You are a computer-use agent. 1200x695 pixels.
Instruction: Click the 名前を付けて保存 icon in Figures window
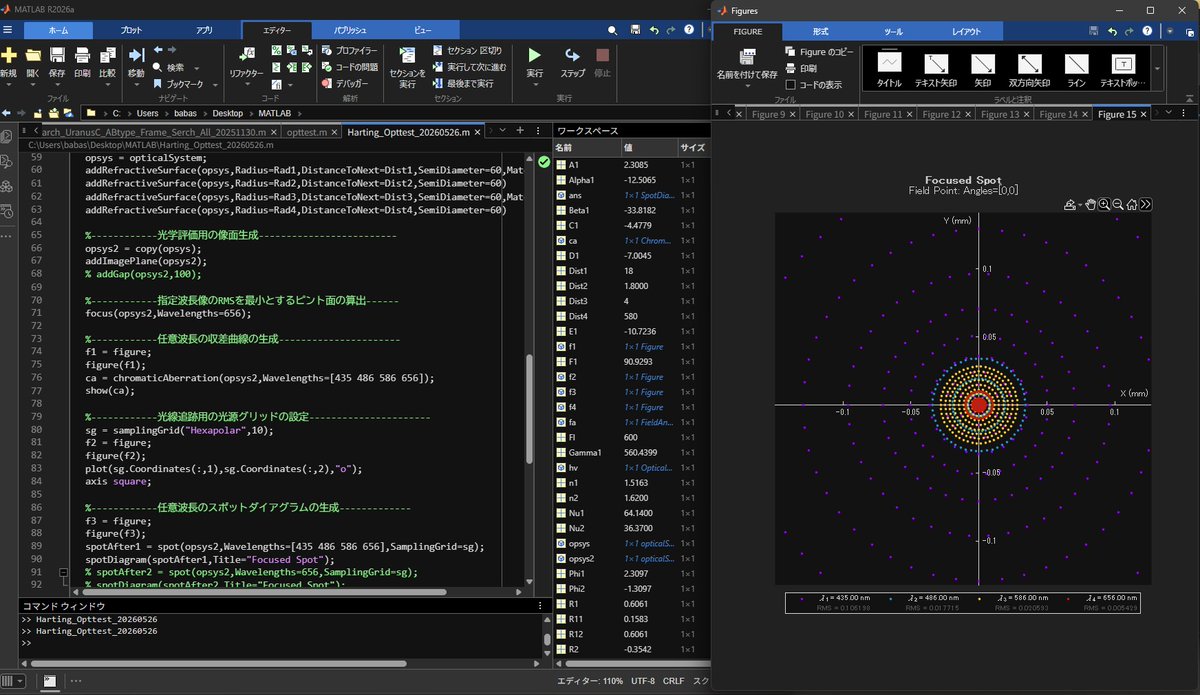[747, 56]
